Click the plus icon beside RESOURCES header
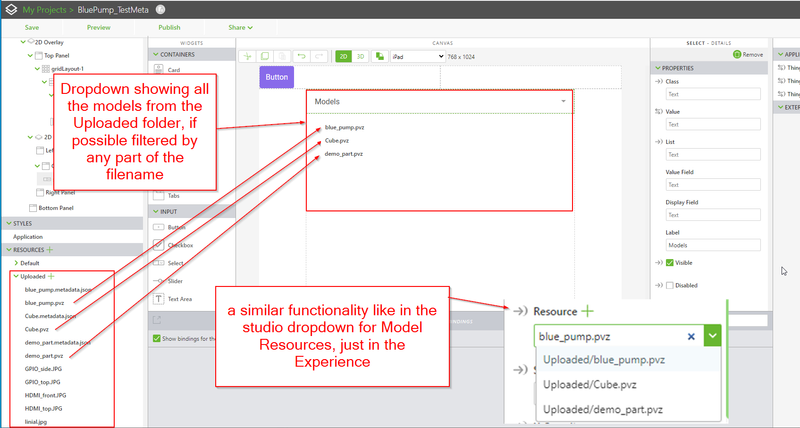 (50, 249)
